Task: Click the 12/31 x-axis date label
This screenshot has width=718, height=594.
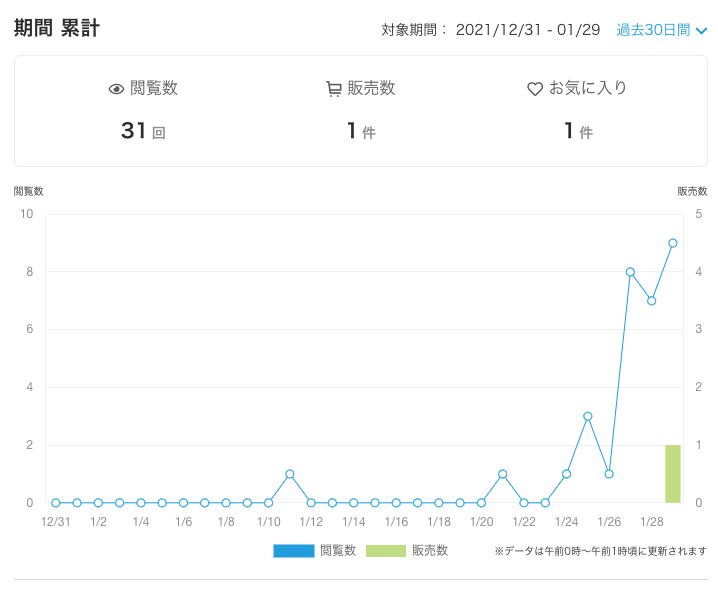Action: coord(56,522)
